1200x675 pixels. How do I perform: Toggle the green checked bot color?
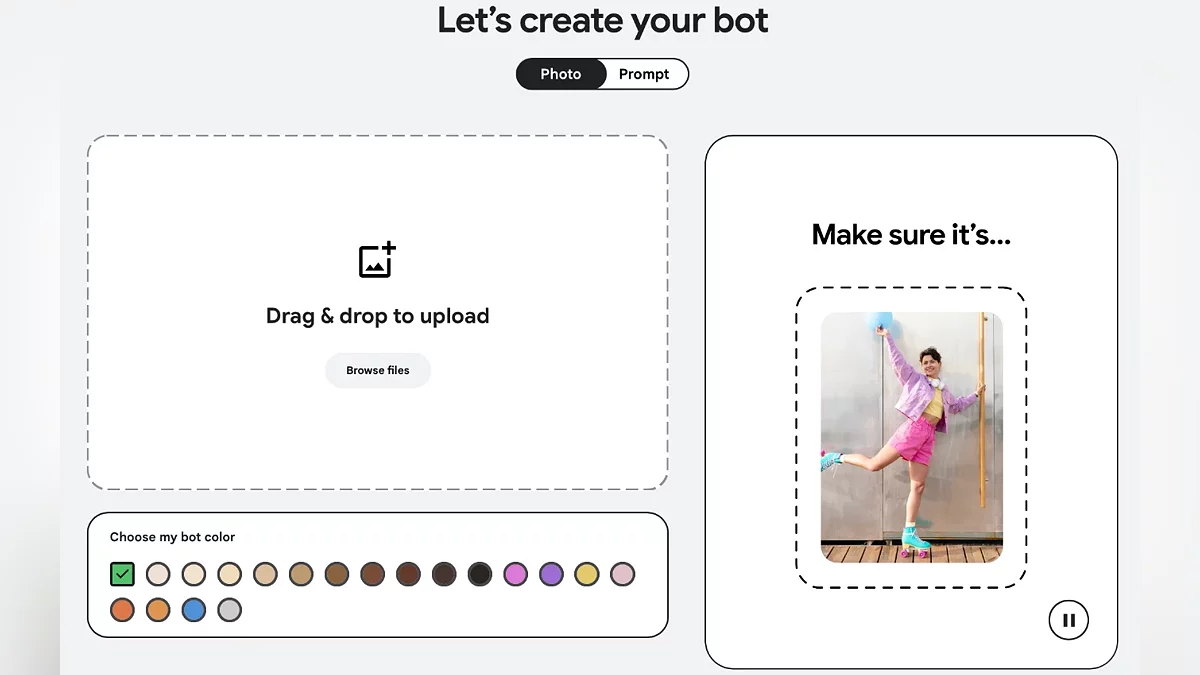(122, 574)
